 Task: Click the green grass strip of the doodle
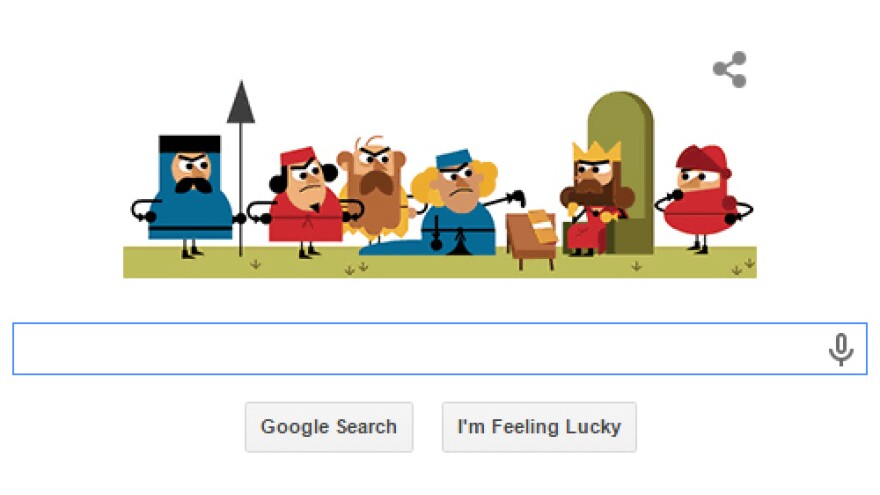440,263
